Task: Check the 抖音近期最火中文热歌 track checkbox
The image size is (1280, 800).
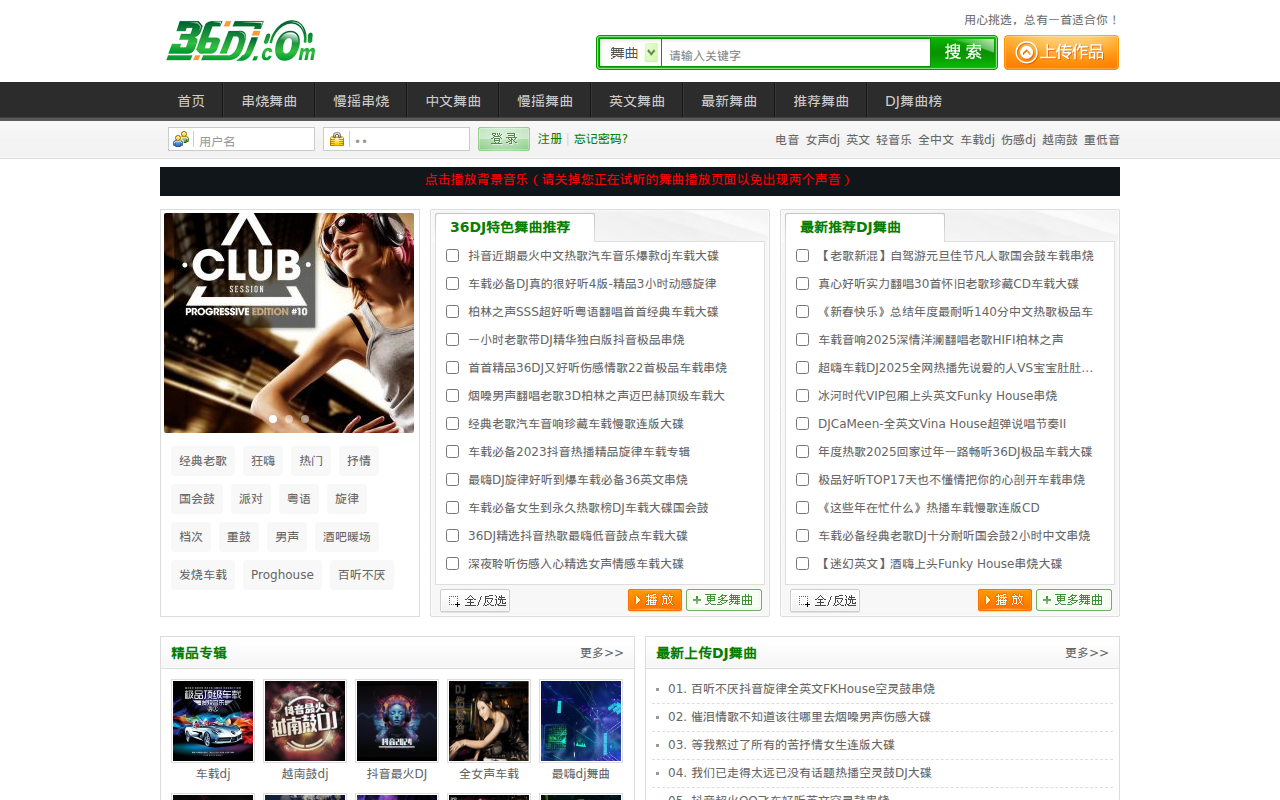Action: (452, 255)
